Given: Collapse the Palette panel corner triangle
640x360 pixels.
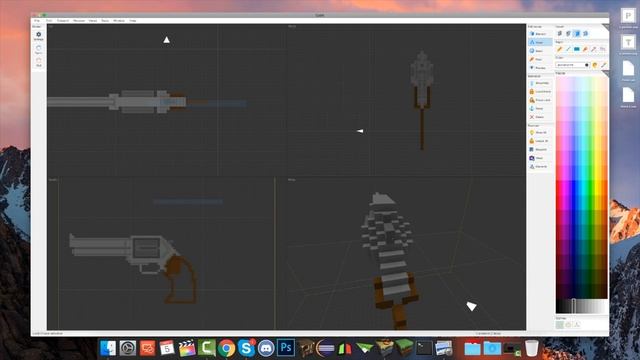Looking at the screenshot, I should (x=605, y=74).
